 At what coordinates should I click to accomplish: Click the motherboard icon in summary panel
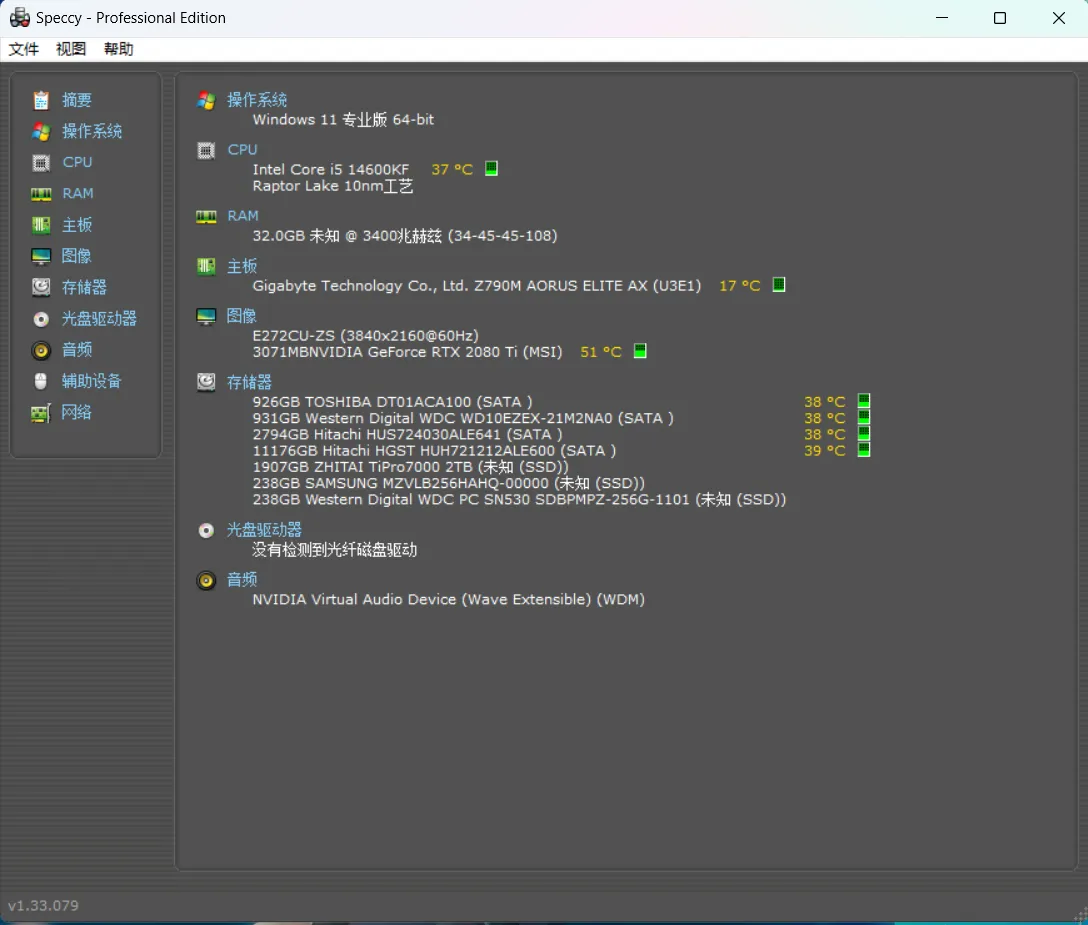point(206,266)
